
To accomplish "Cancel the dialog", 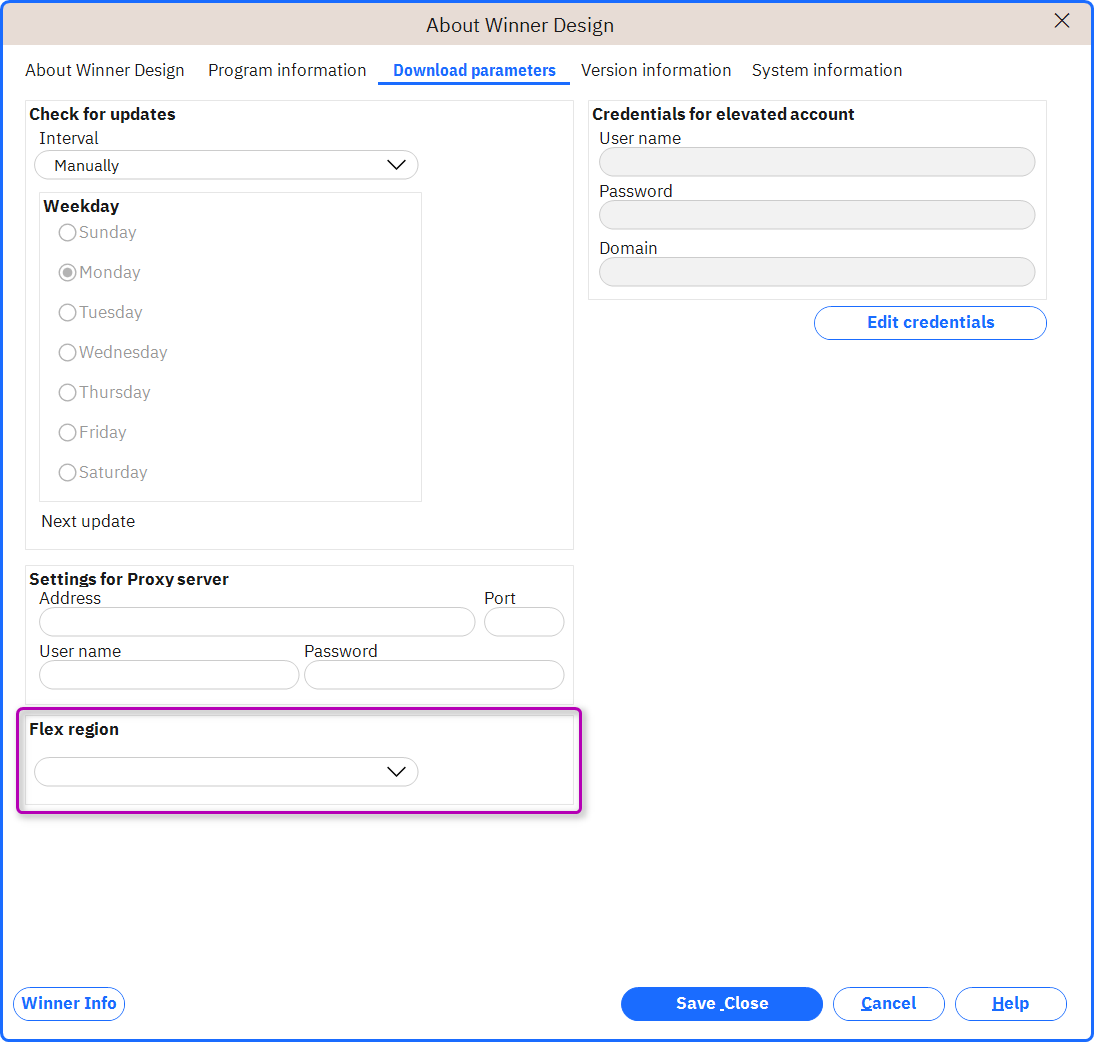I will tap(888, 1004).
